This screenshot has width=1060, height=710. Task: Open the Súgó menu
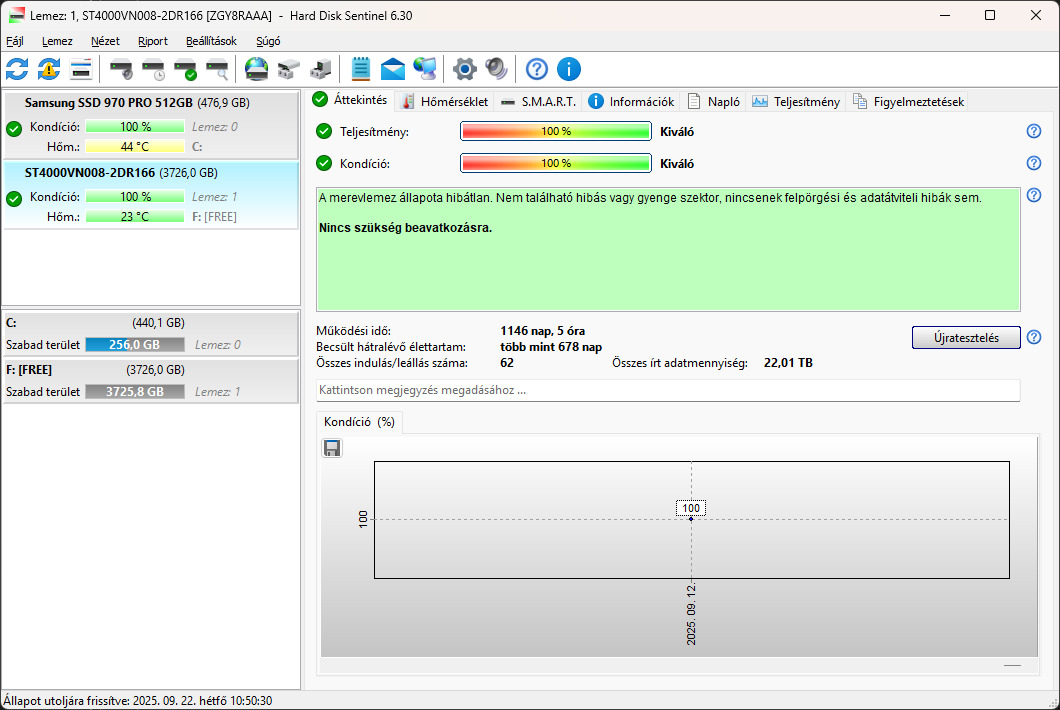point(268,41)
